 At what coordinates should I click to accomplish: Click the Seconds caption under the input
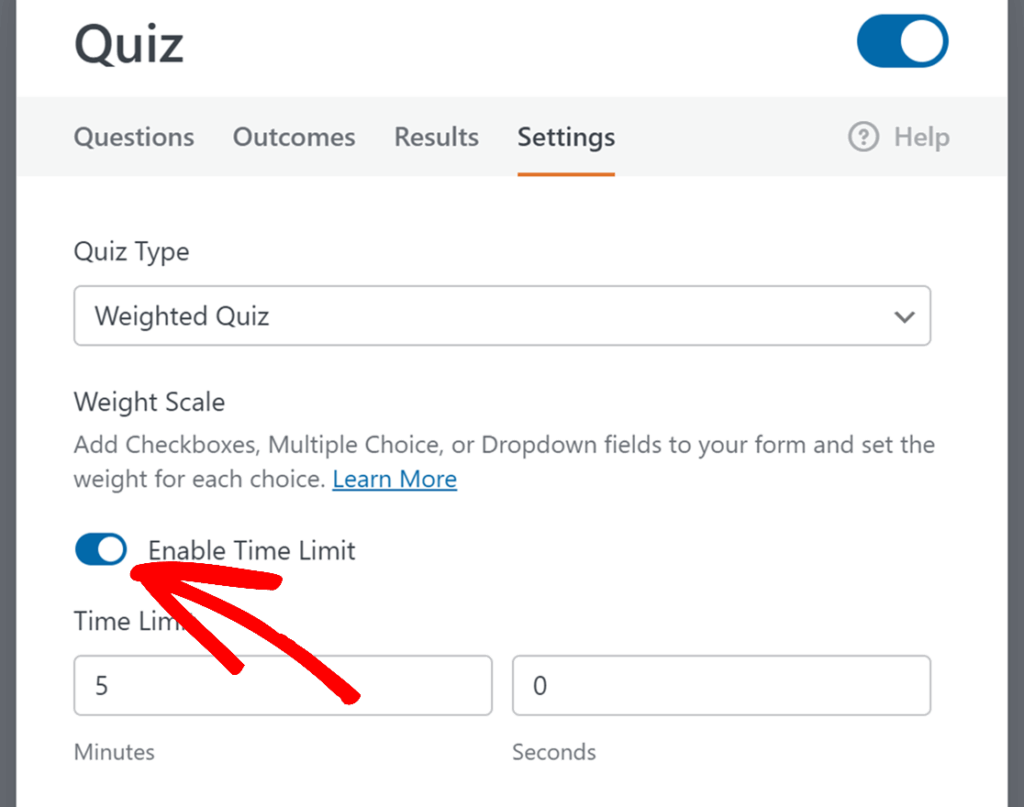554,752
